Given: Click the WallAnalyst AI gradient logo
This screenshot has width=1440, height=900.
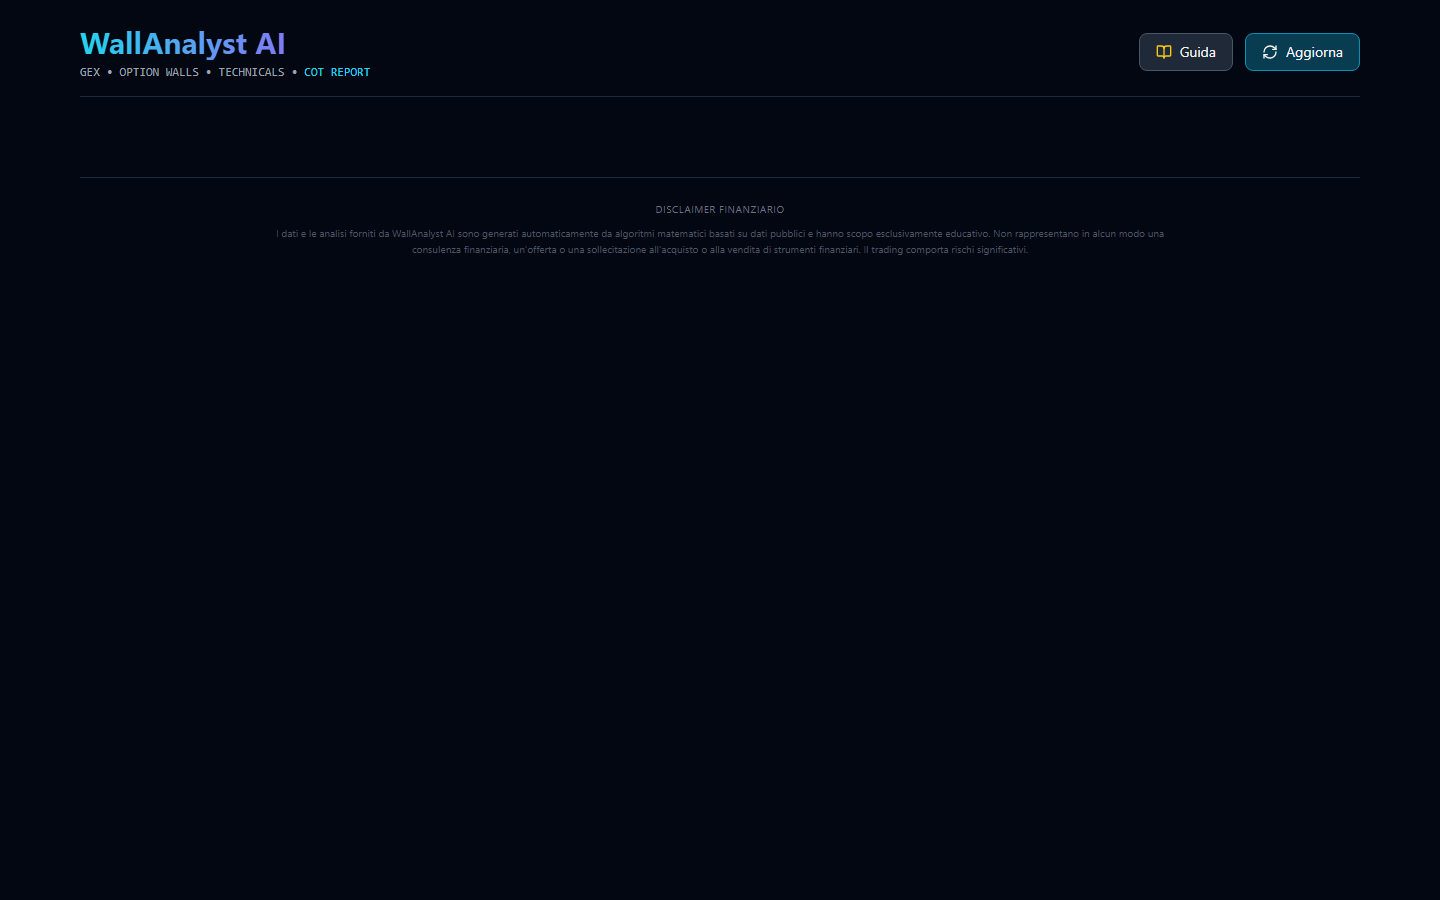Looking at the screenshot, I should click(x=183, y=43).
